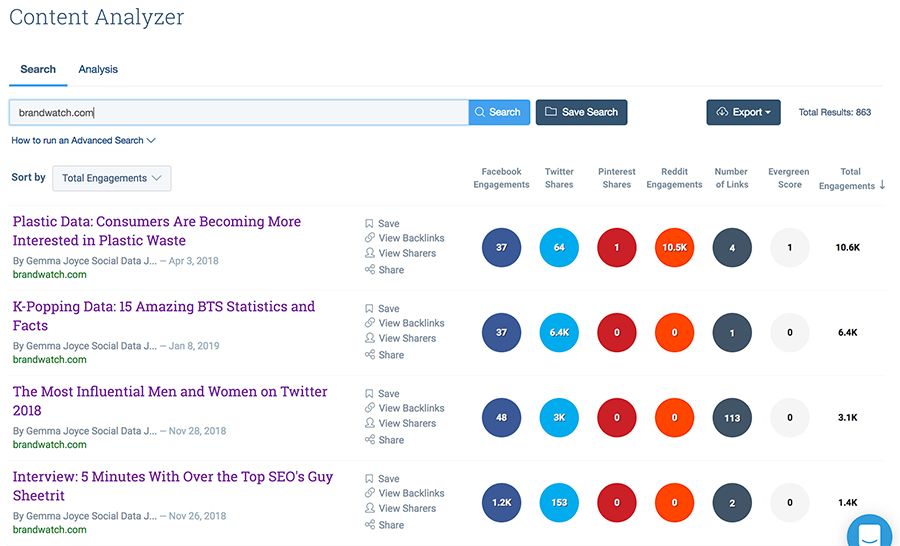Click the Twitter shares circle showing 6.4K
Screen dimensions: 900x546
559,333
